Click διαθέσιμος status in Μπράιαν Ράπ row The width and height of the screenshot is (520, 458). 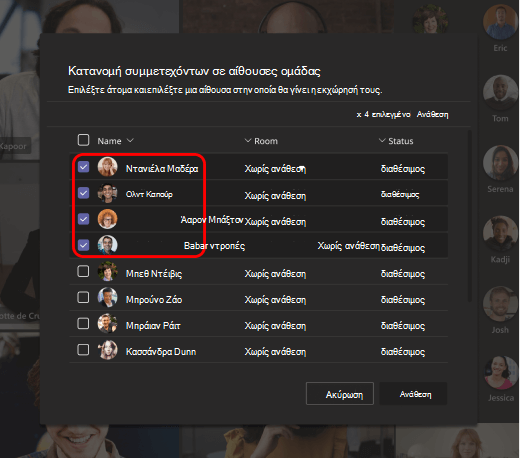(403, 326)
